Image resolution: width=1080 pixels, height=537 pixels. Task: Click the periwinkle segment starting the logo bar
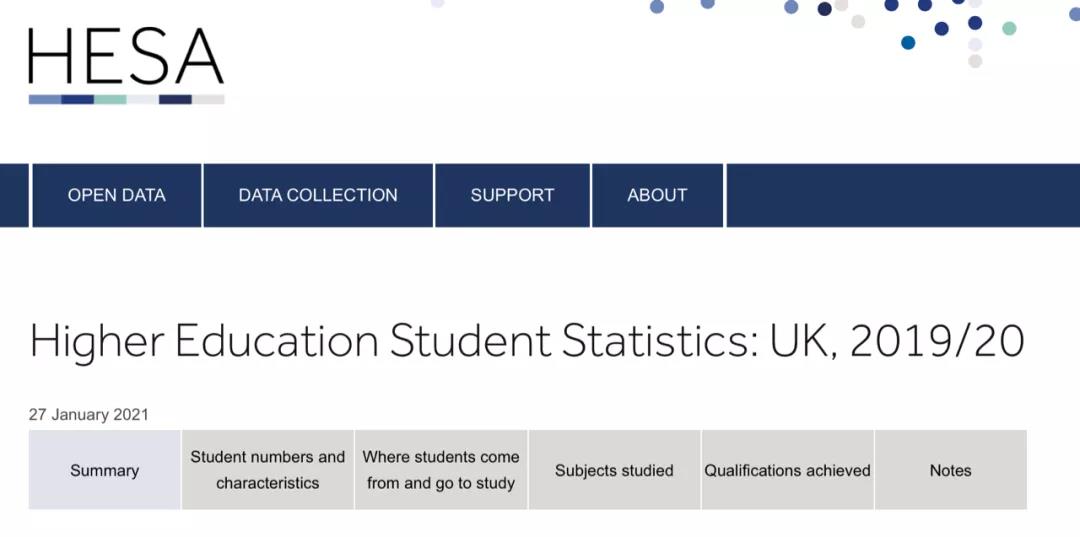pos(45,100)
